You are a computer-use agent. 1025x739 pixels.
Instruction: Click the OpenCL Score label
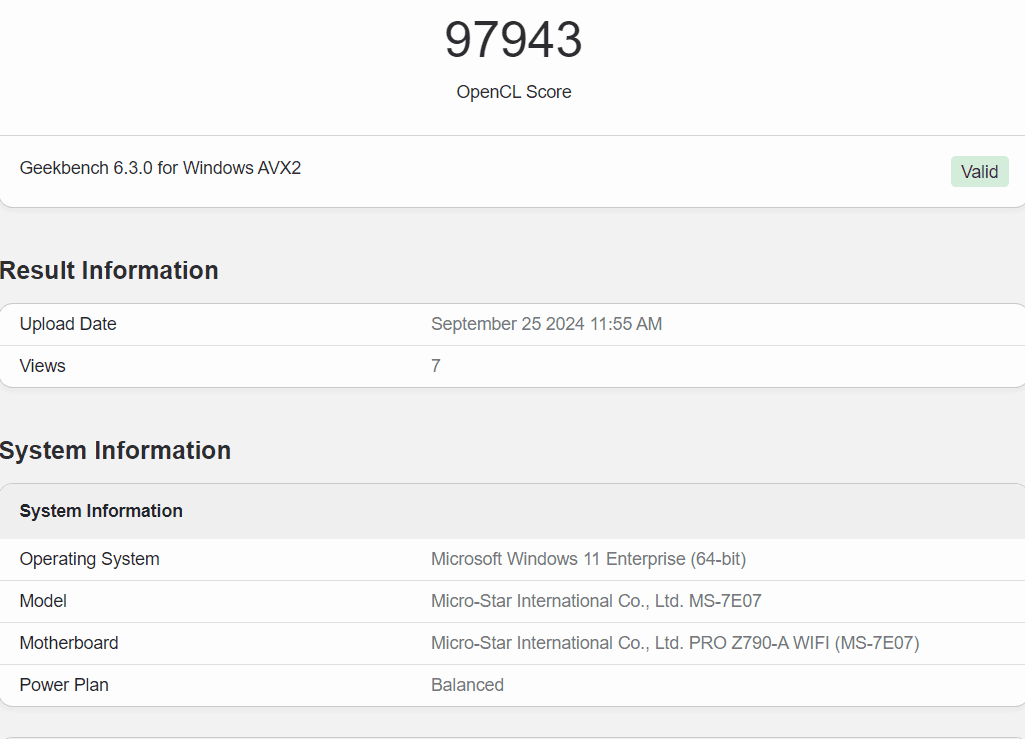point(513,92)
